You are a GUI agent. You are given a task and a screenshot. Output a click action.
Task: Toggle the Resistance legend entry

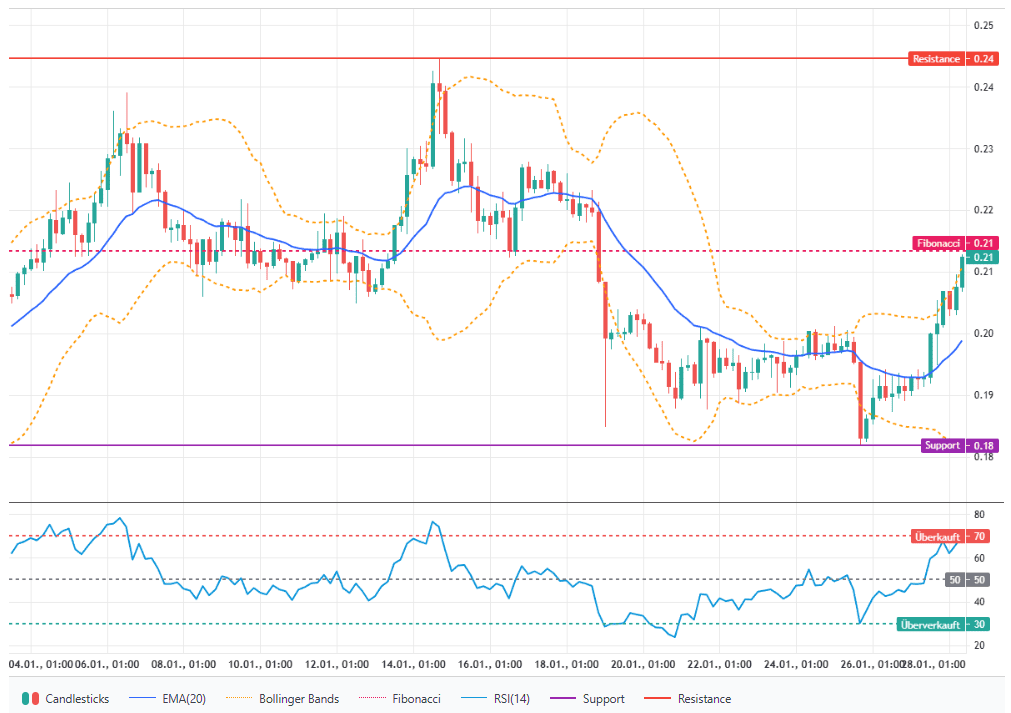(x=687, y=699)
